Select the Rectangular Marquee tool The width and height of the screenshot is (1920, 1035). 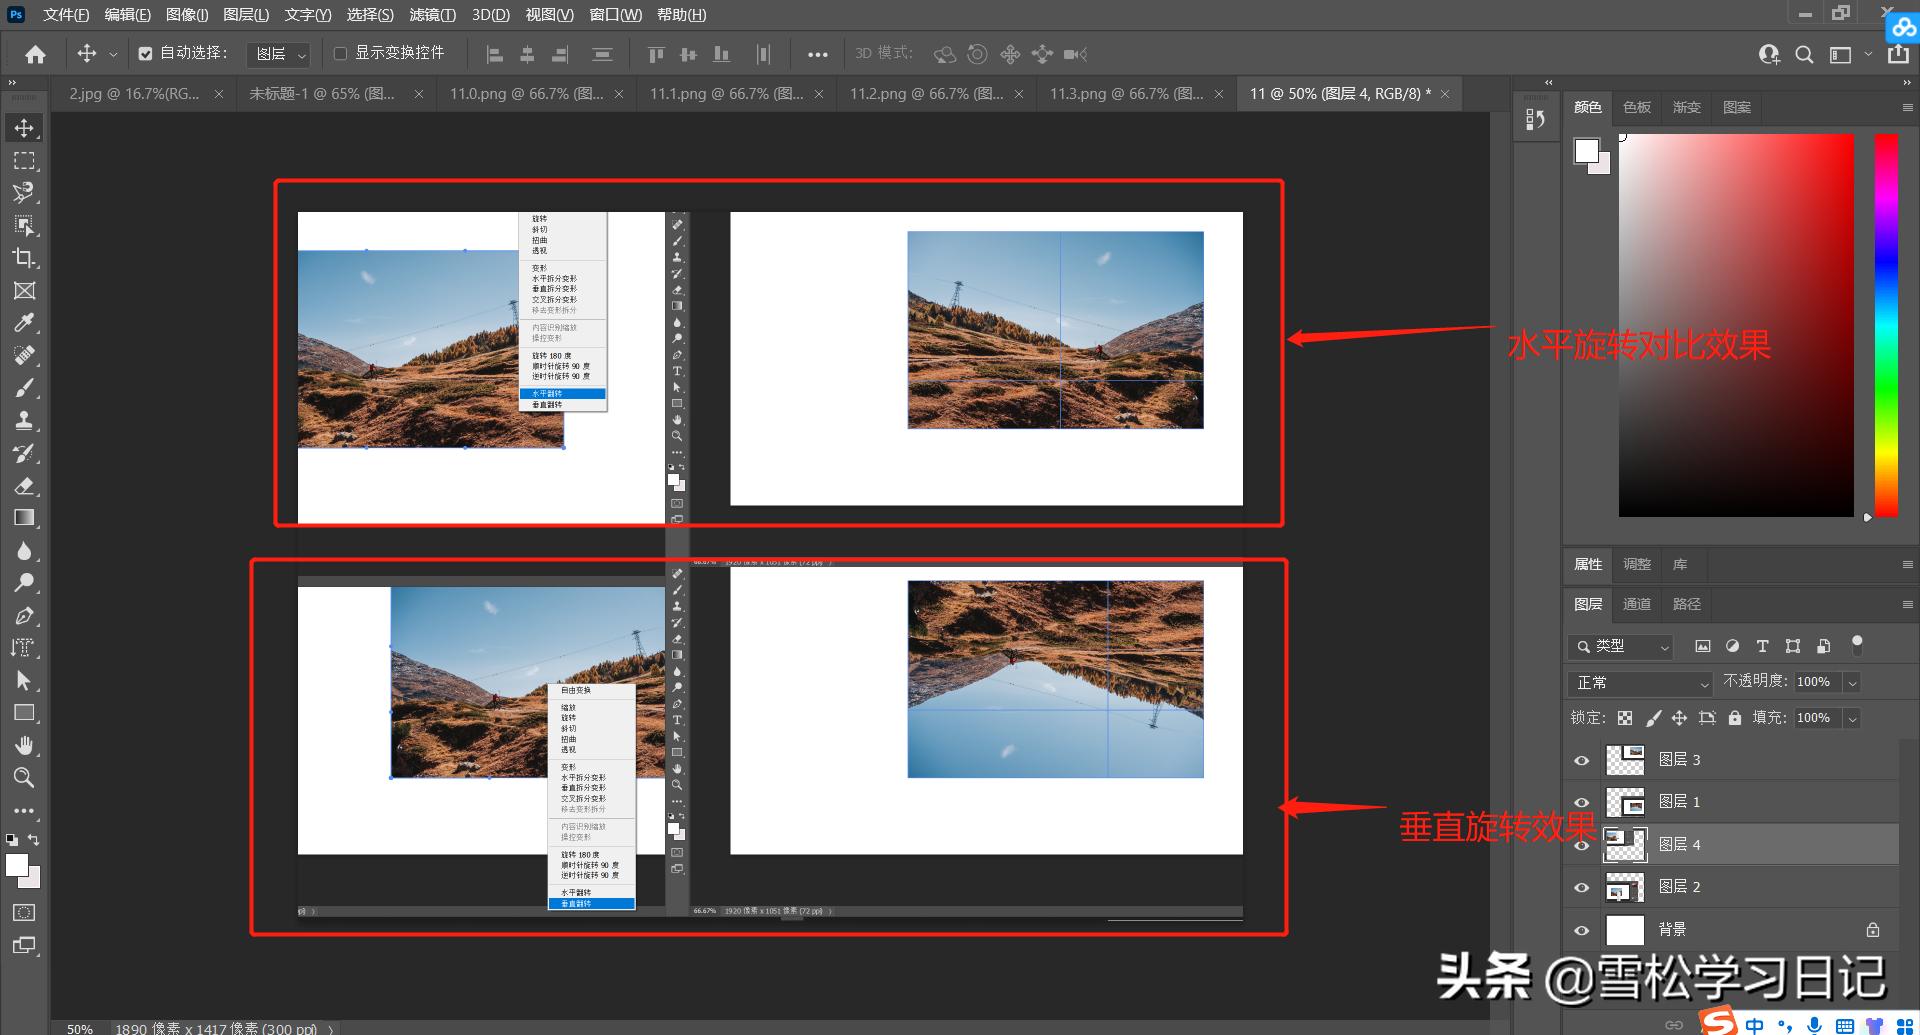tap(24, 160)
